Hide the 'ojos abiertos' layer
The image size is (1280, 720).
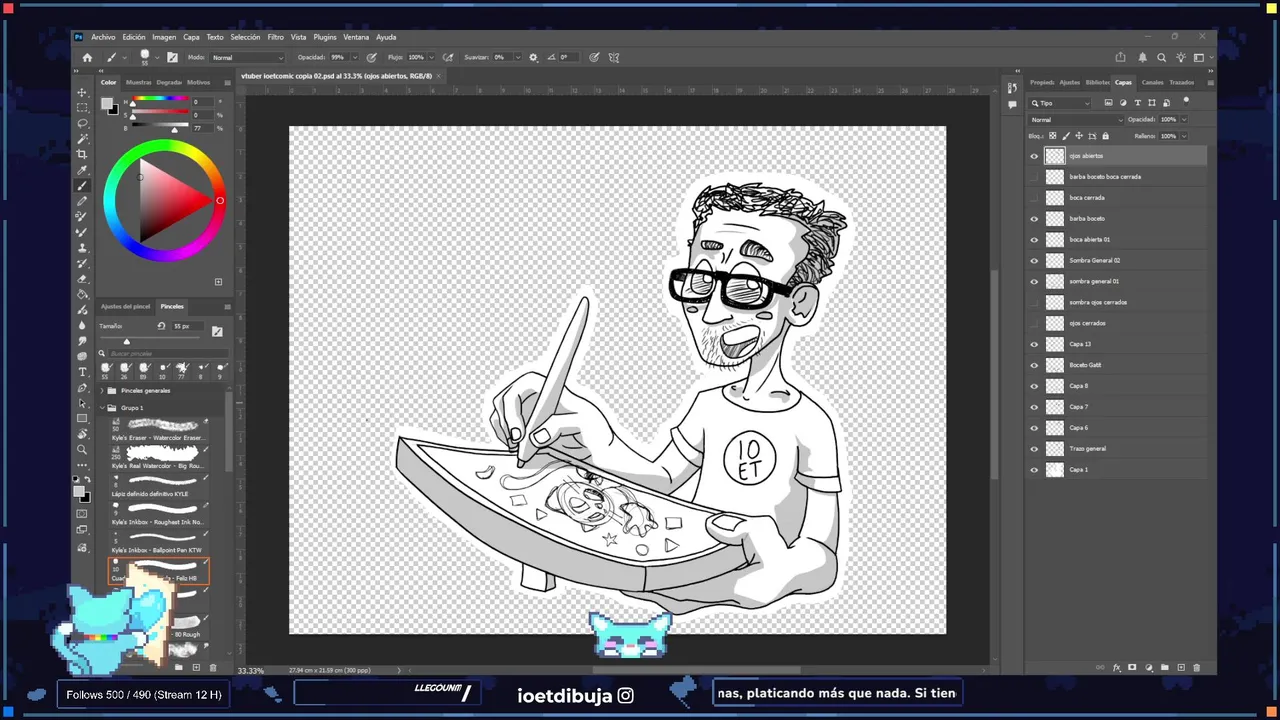[x=1034, y=156]
